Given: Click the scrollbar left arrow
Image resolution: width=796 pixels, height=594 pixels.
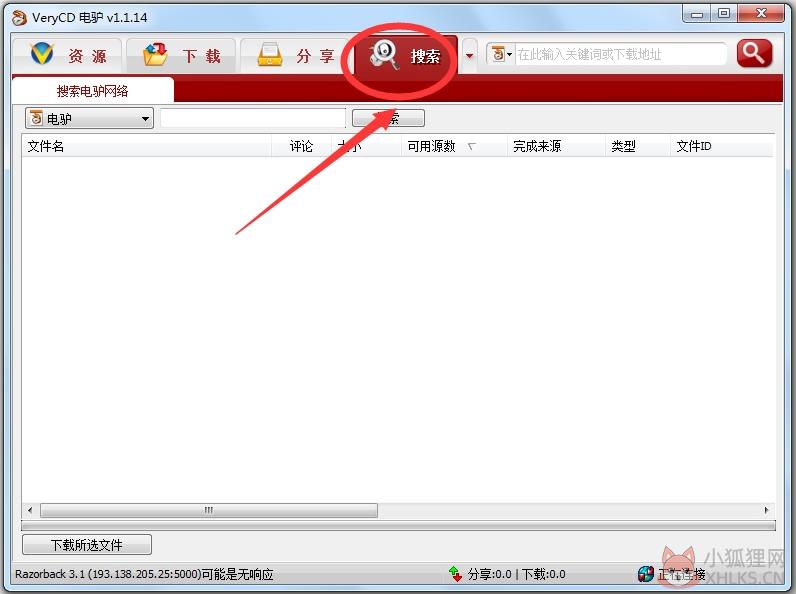Looking at the screenshot, I should click(30, 510).
